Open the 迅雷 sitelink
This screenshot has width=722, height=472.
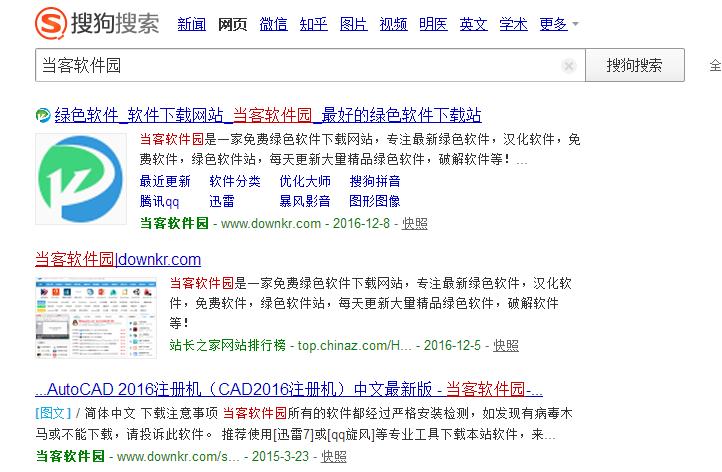(222, 201)
